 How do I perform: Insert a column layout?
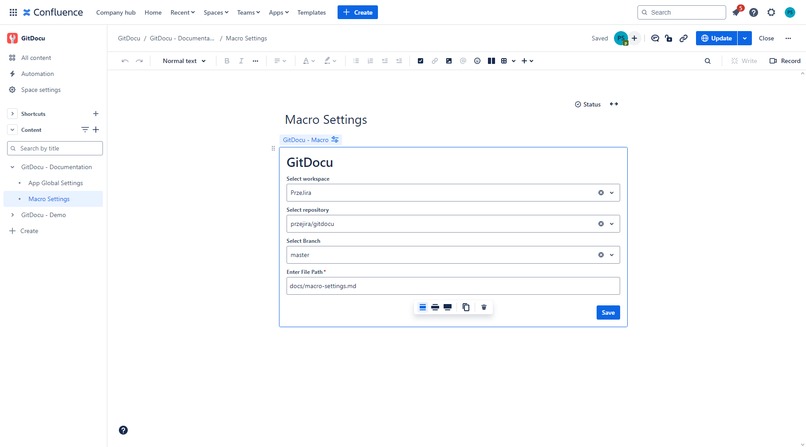coord(491,61)
